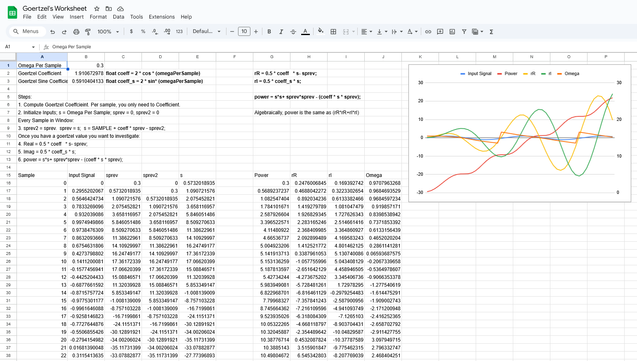This screenshot has width=637, height=361.
Task: Open the Edit menu
Action: (42, 17)
